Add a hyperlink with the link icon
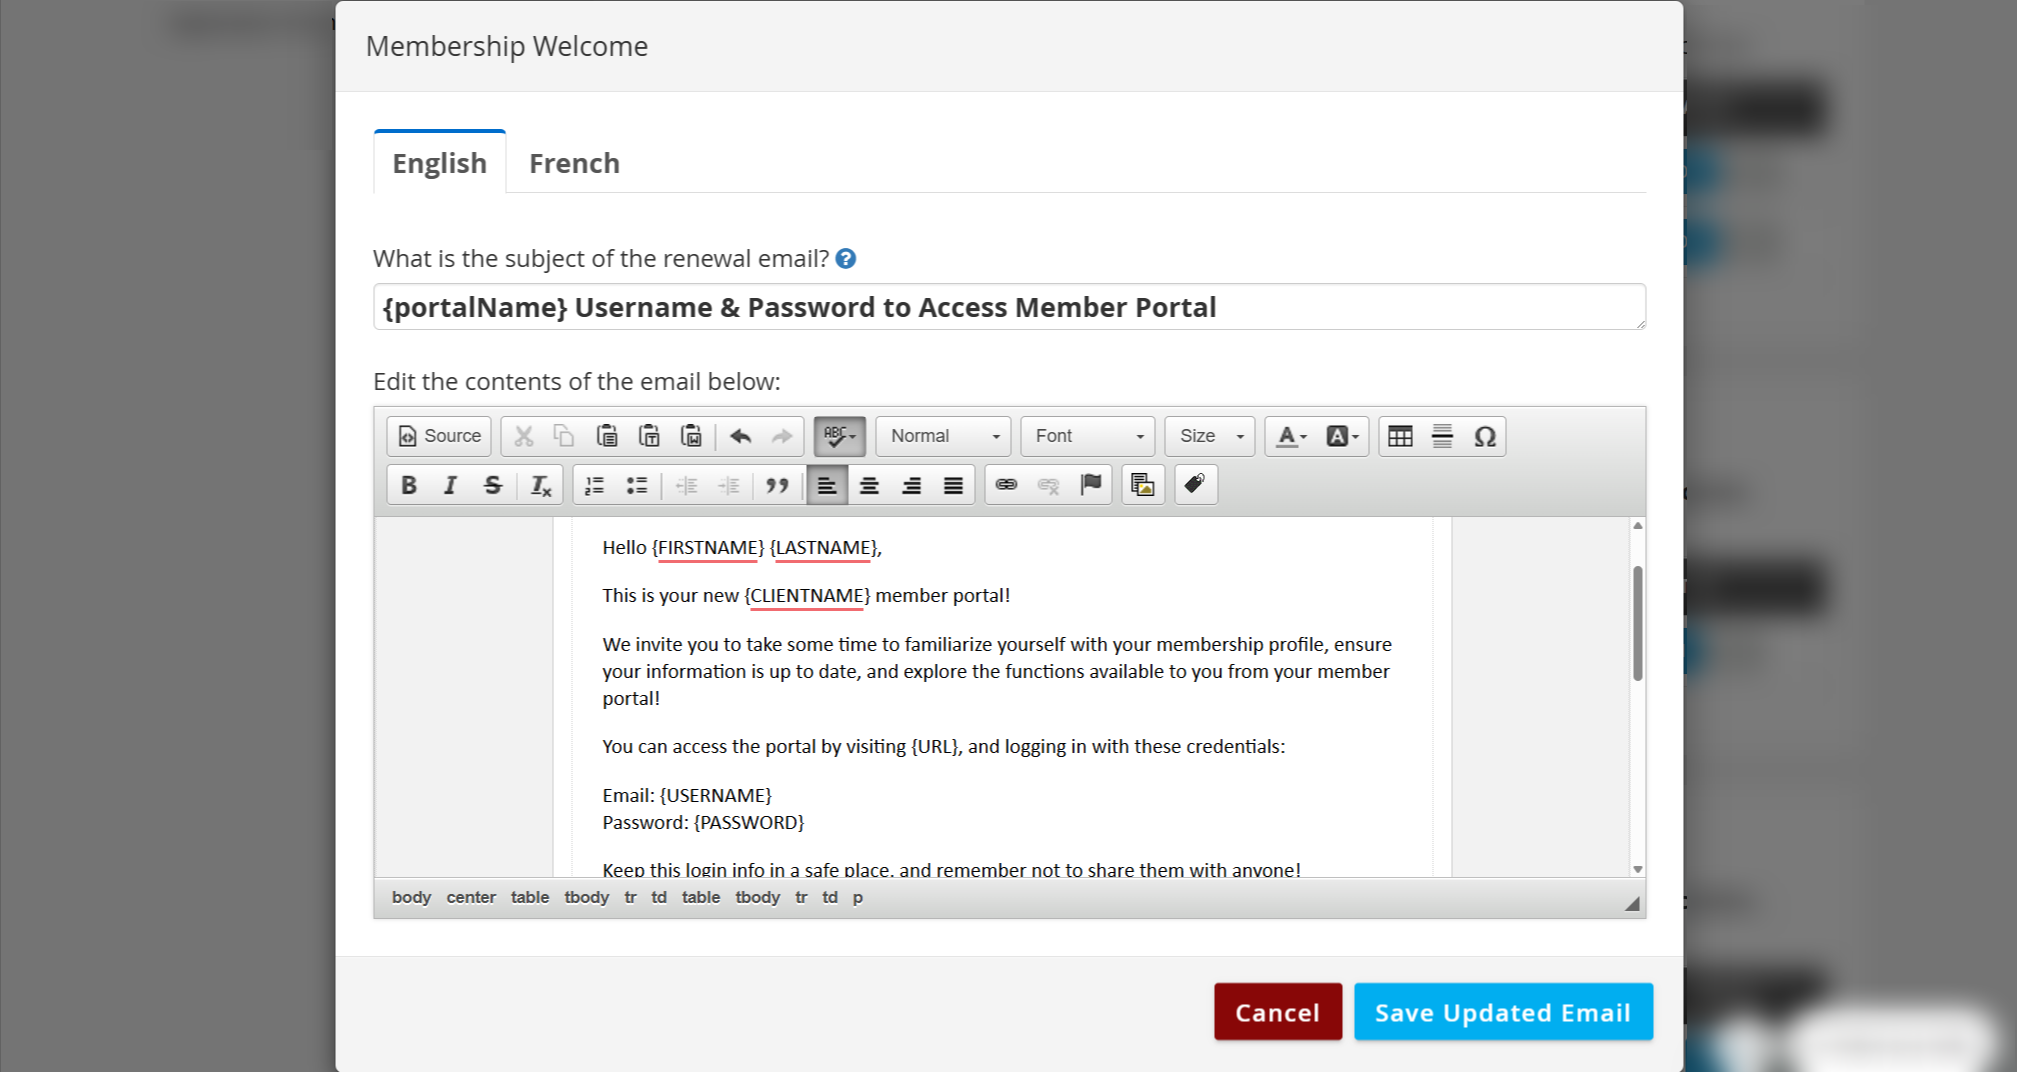 tap(1006, 486)
